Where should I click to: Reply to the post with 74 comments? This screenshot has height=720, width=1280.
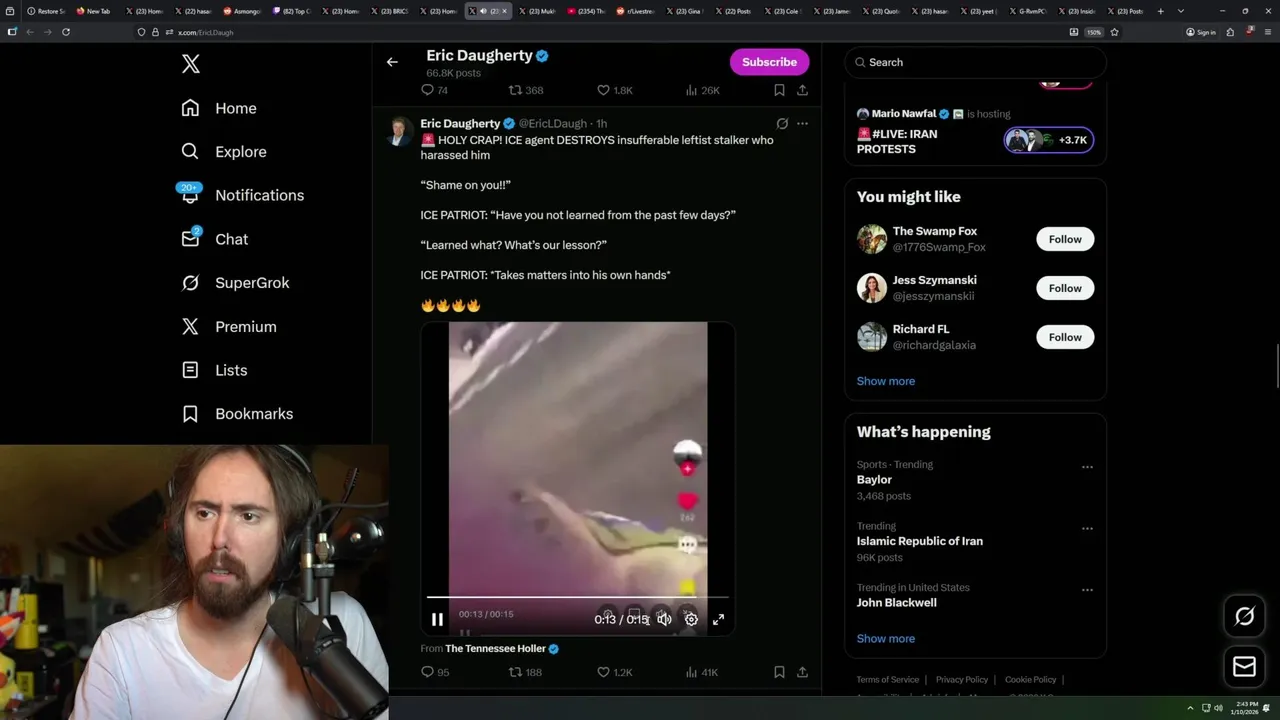point(434,90)
